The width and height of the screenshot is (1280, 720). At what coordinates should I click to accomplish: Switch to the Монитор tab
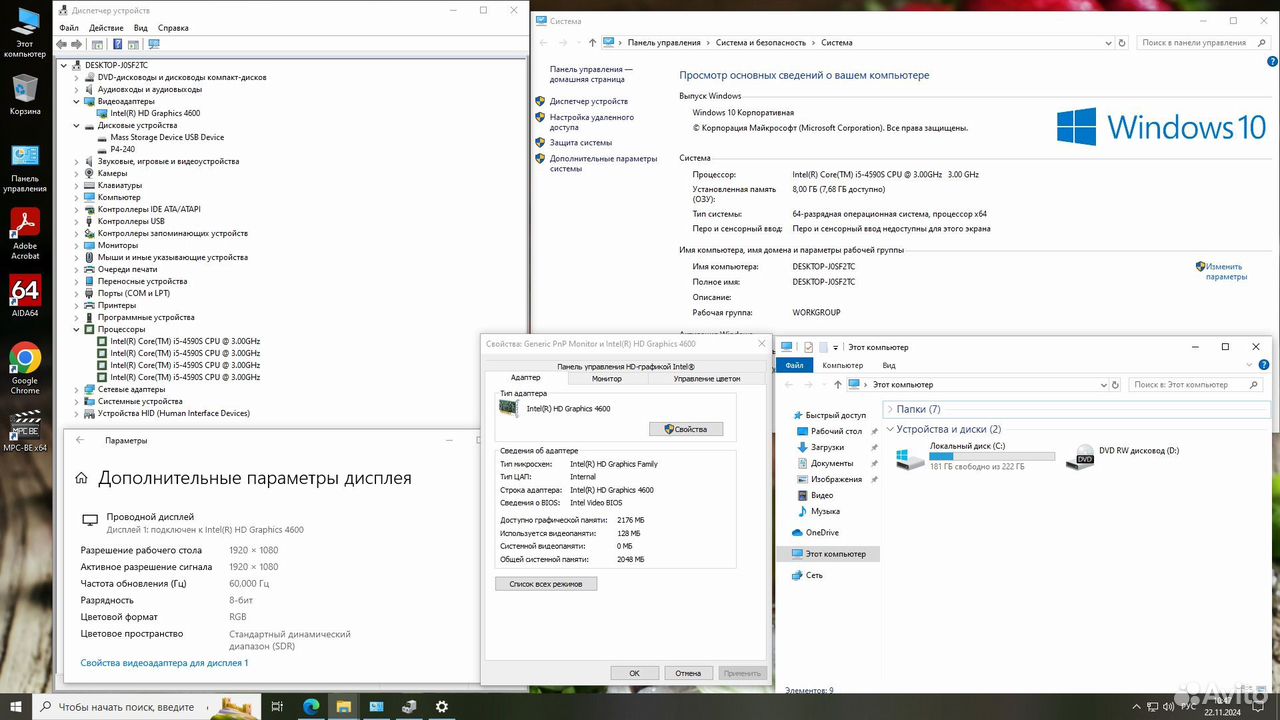click(607, 378)
